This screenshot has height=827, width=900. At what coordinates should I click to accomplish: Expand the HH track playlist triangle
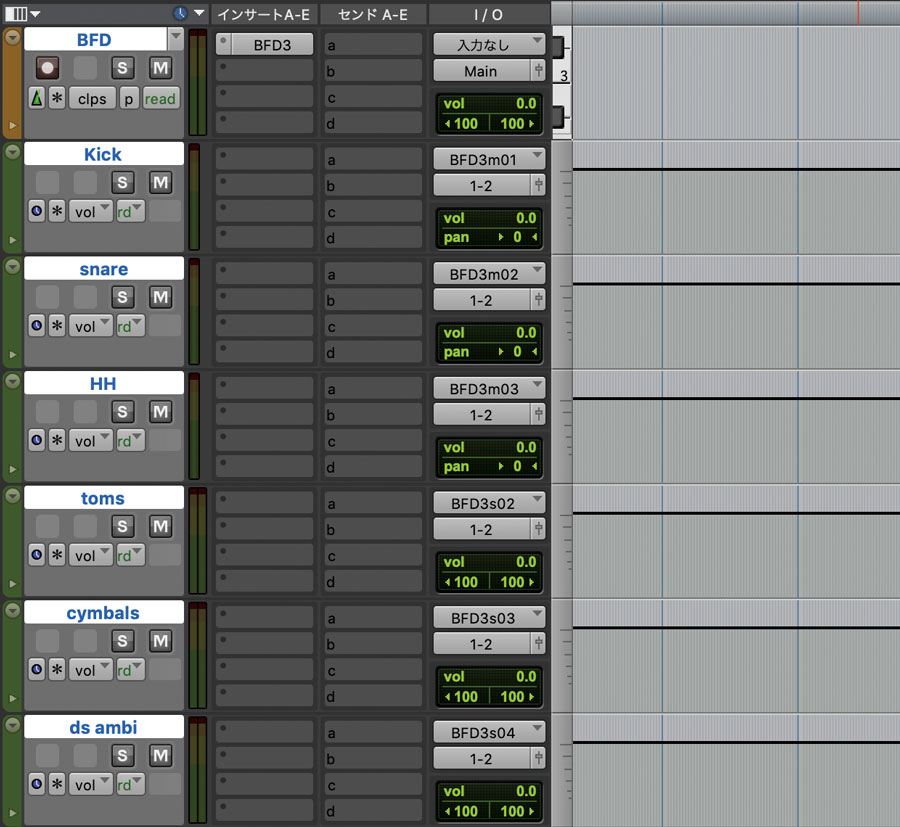[13, 469]
